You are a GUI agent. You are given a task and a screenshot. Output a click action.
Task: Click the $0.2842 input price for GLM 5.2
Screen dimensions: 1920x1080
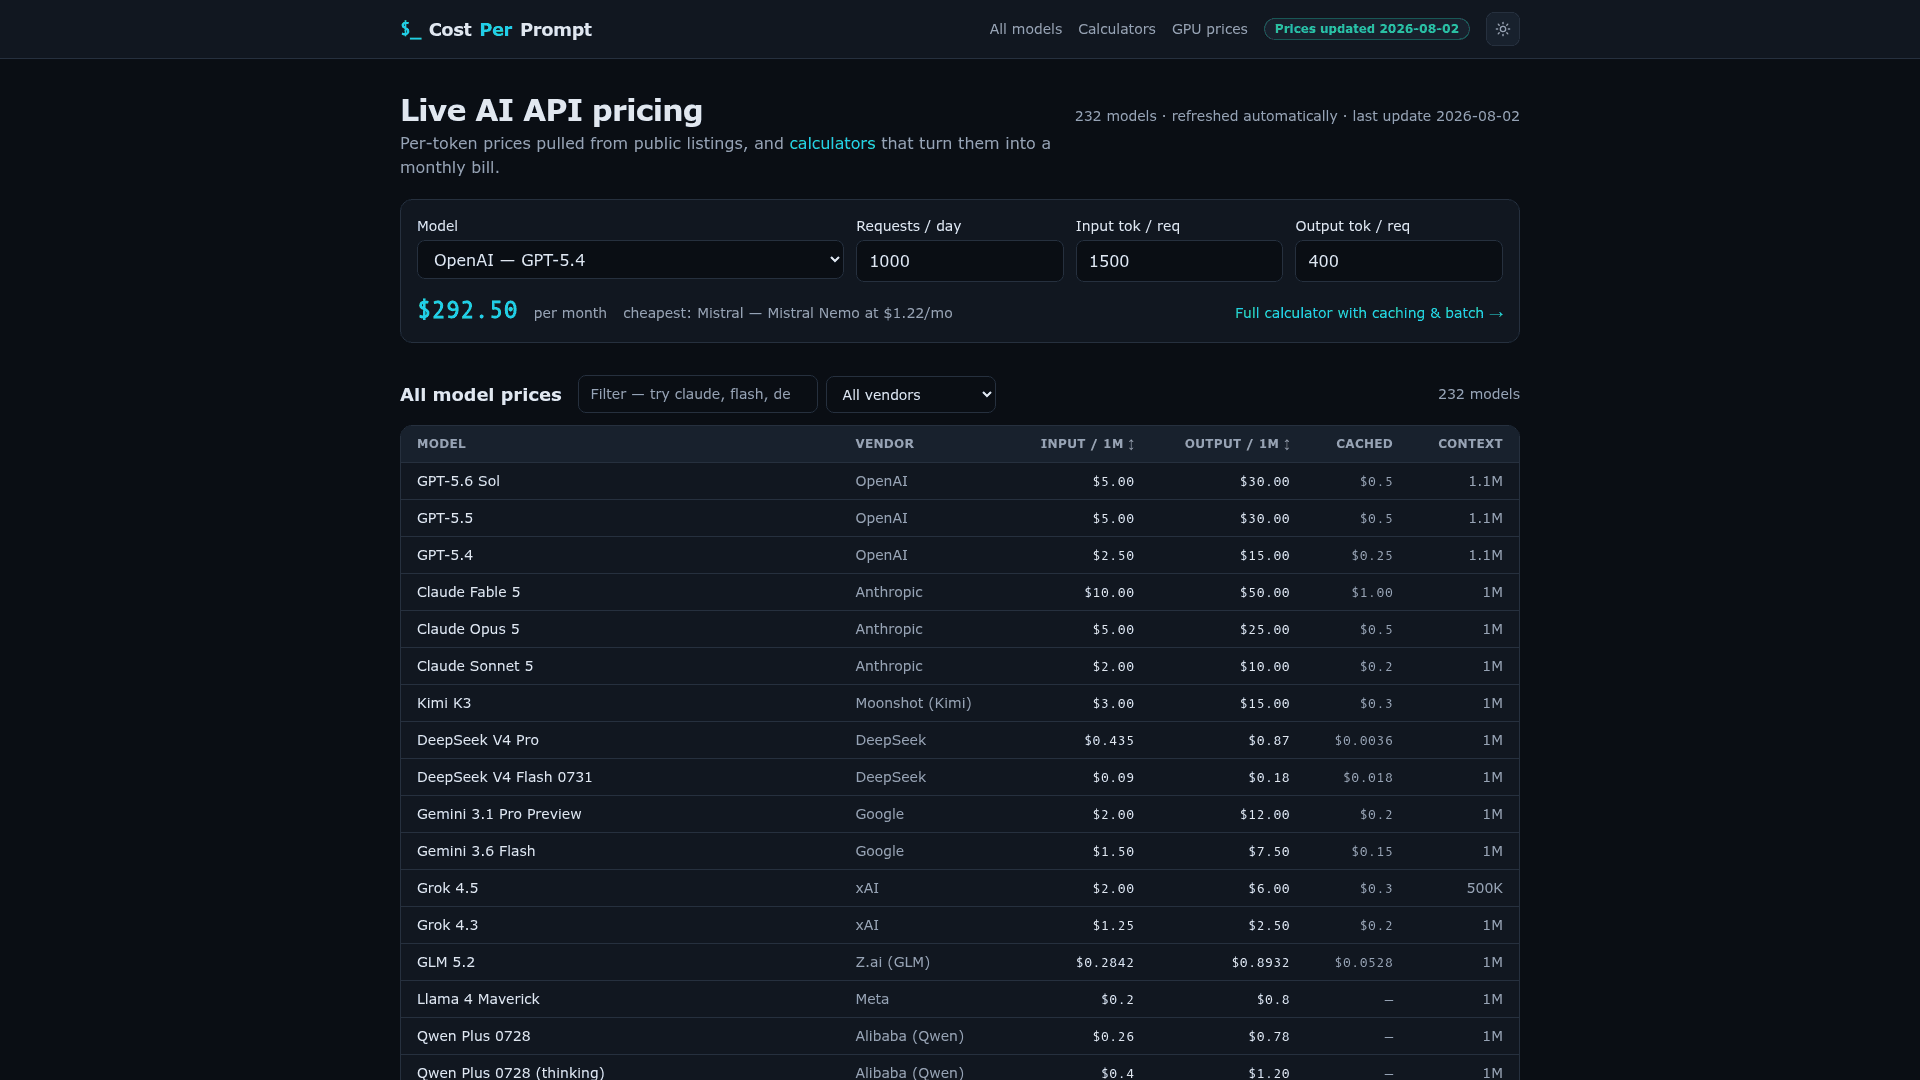pyautogui.click(x=1105, y=963)
